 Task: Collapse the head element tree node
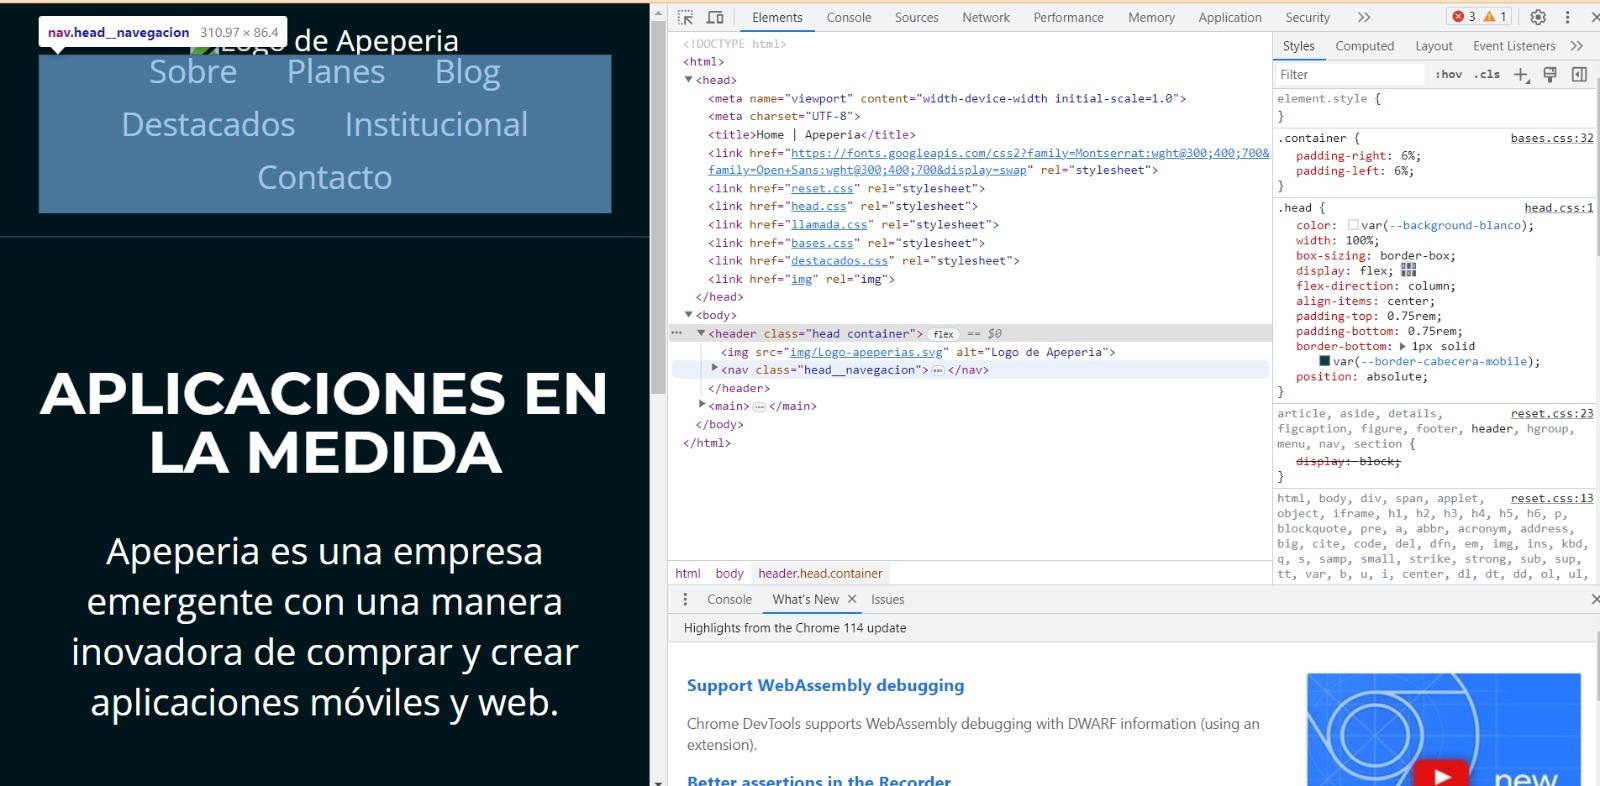pos(688,80)
